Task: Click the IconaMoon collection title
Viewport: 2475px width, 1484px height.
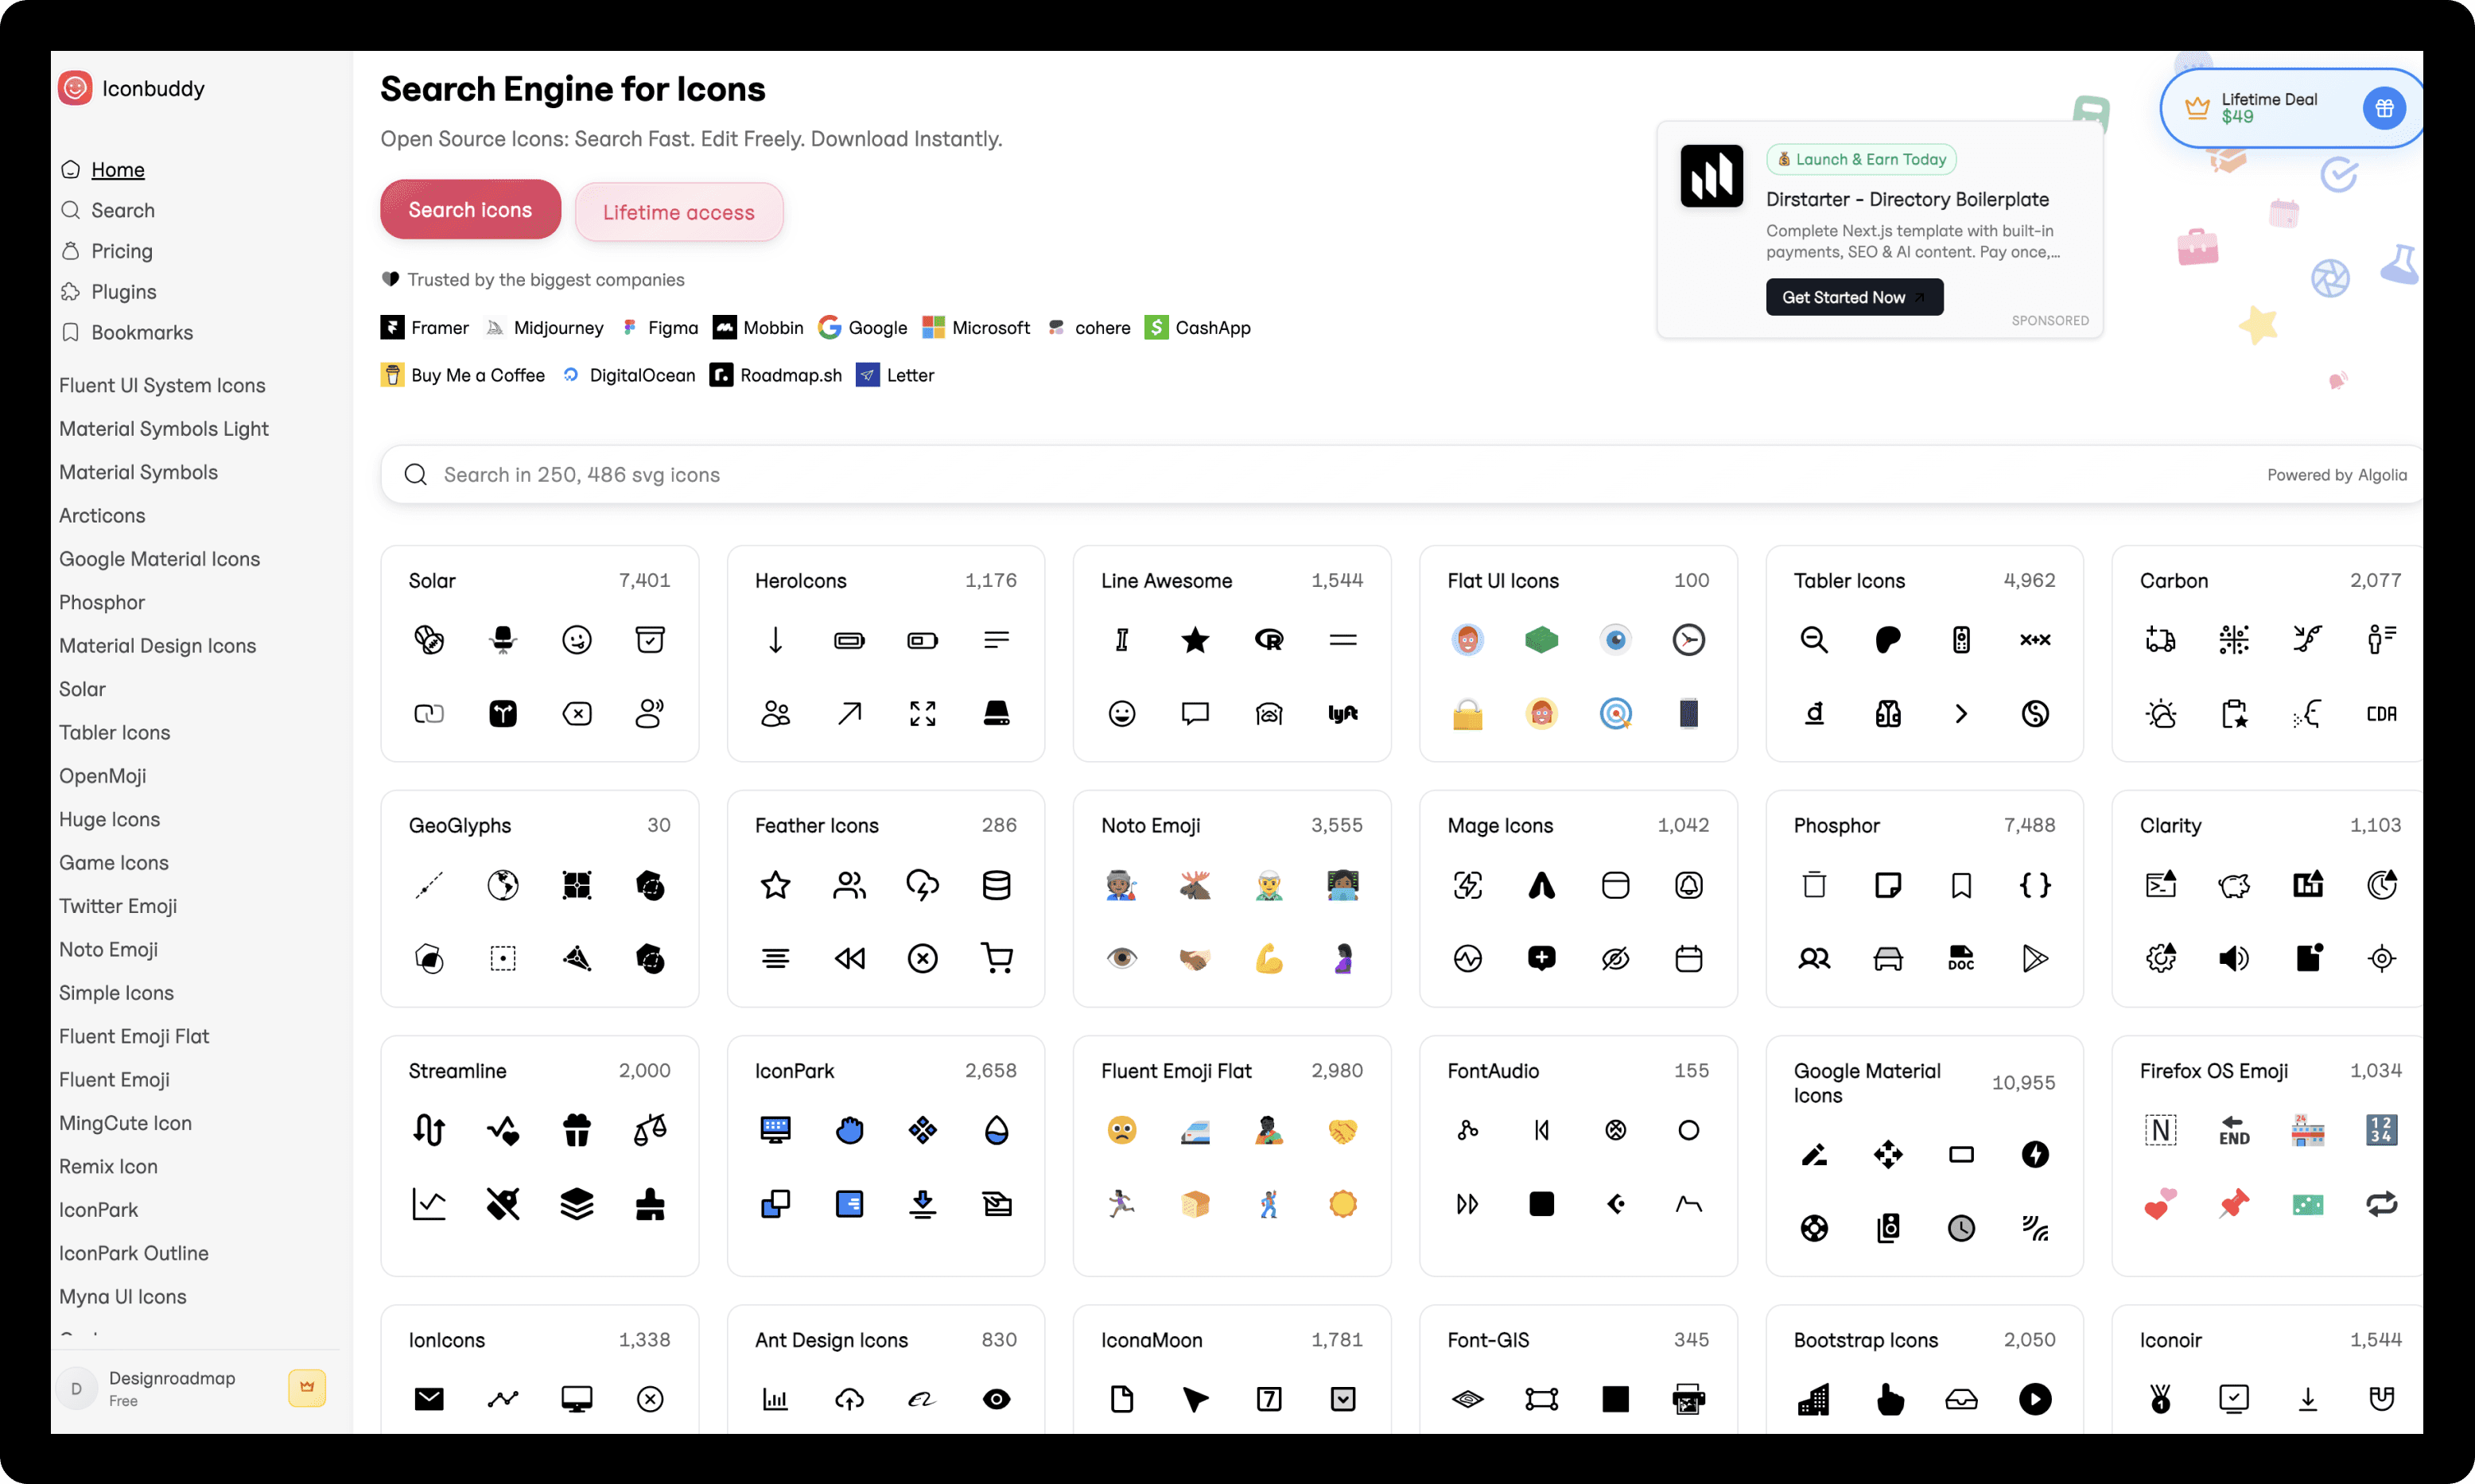Action: pyautogui.click(x=1151, y=1339)
